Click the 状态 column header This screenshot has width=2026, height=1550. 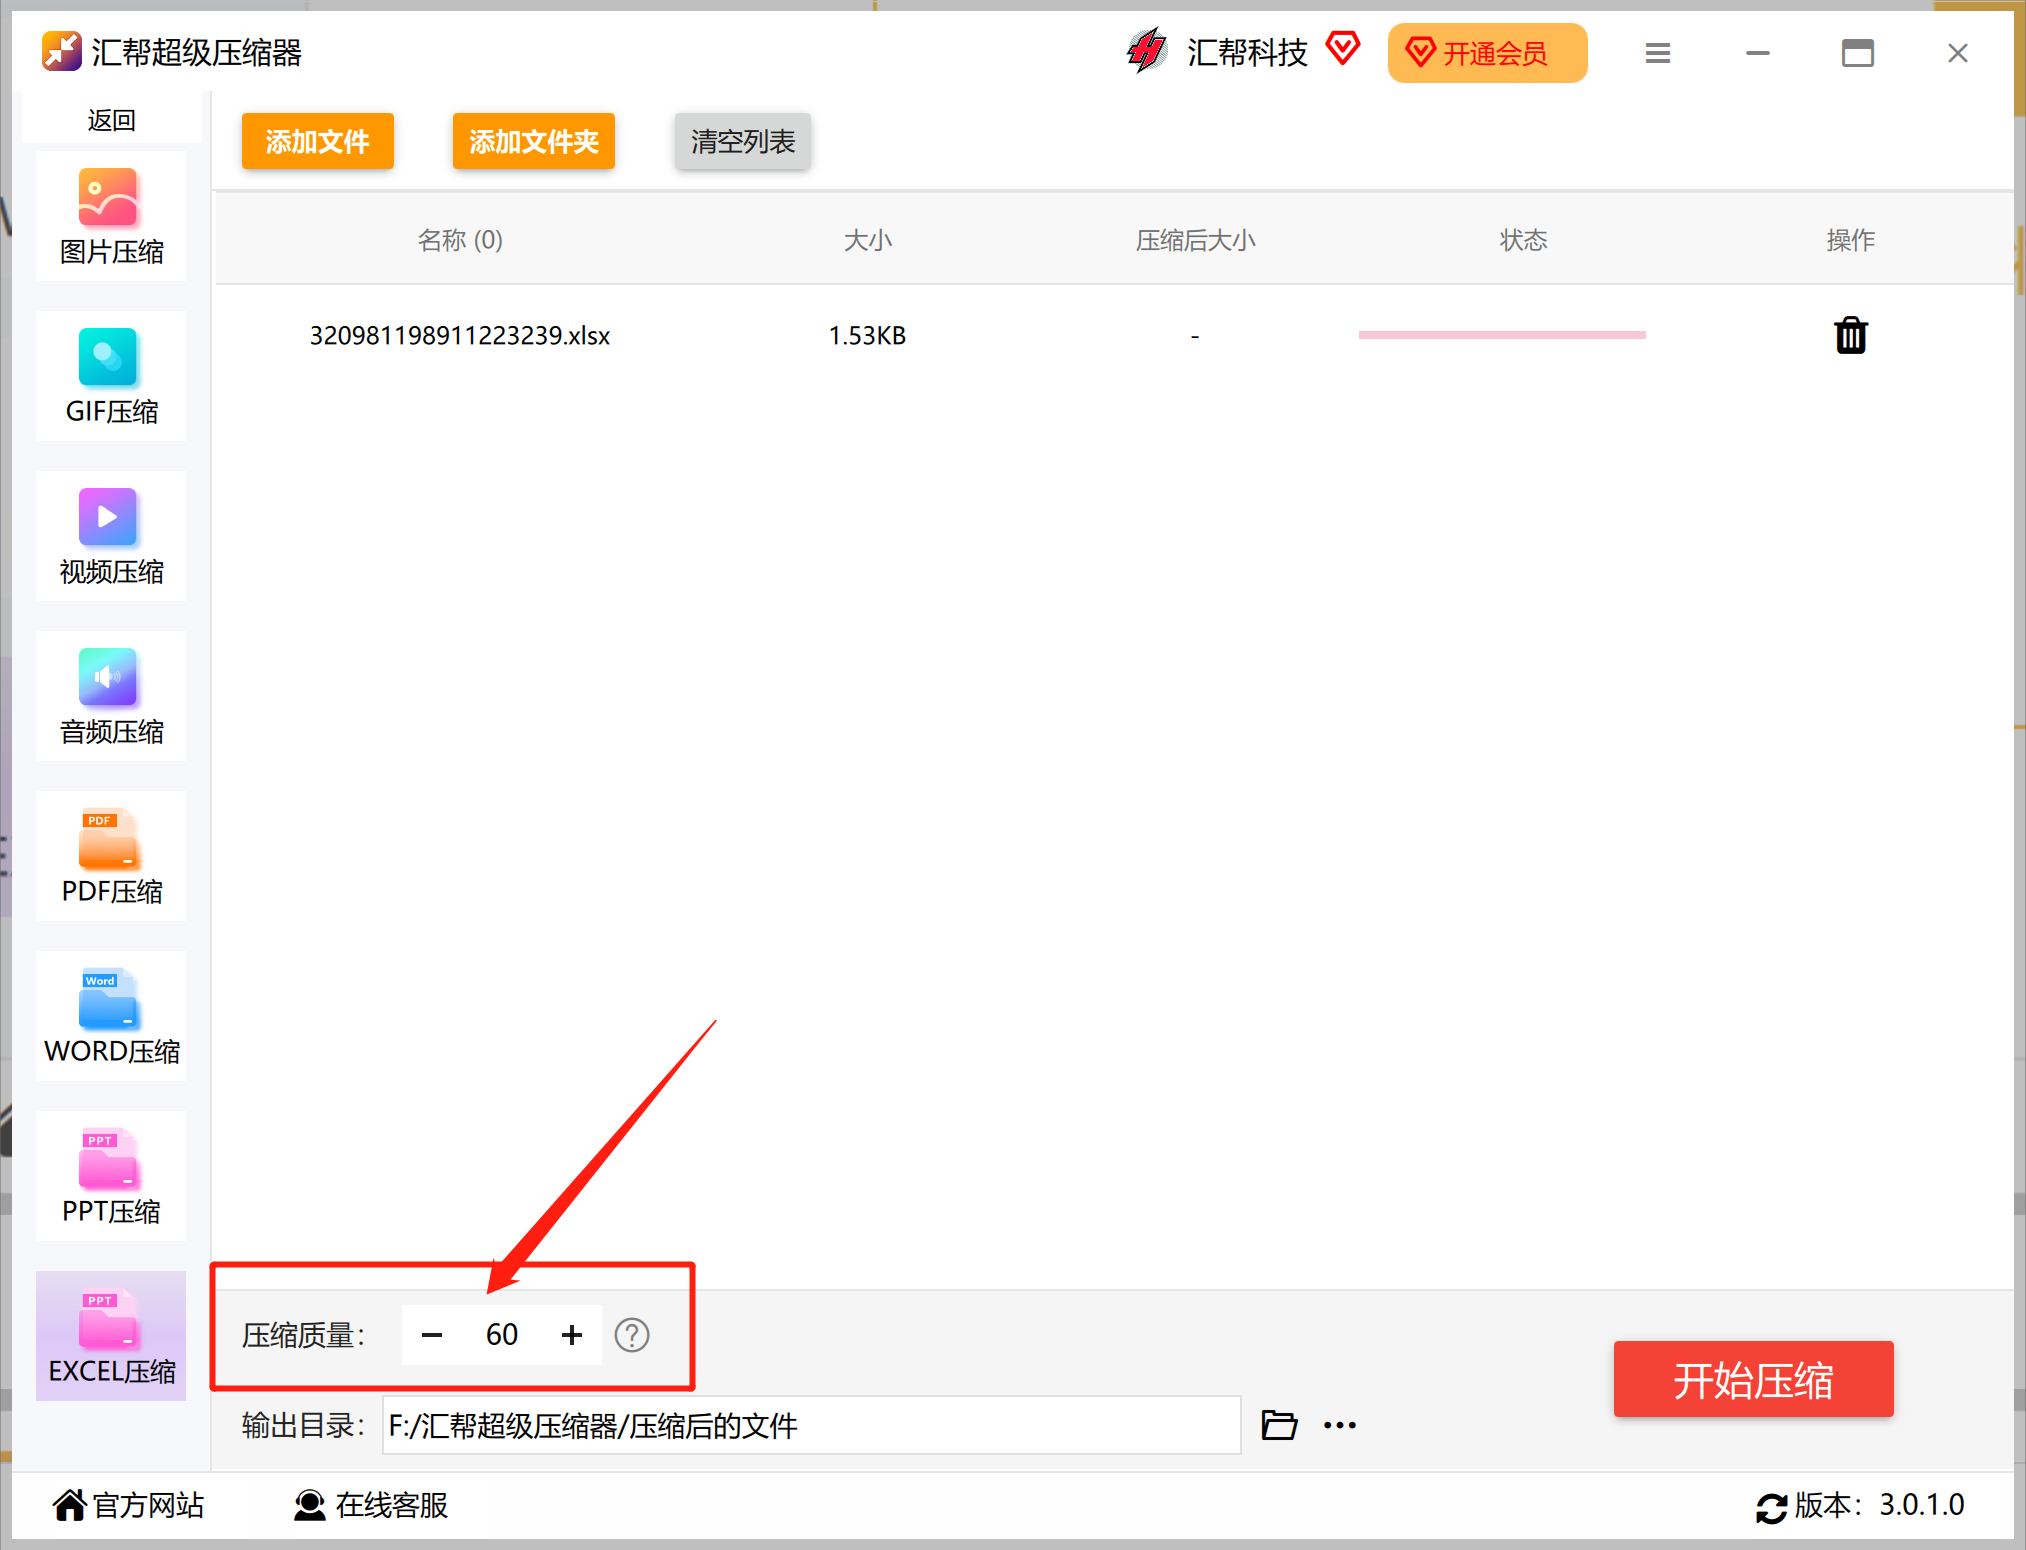point(1523,240)
